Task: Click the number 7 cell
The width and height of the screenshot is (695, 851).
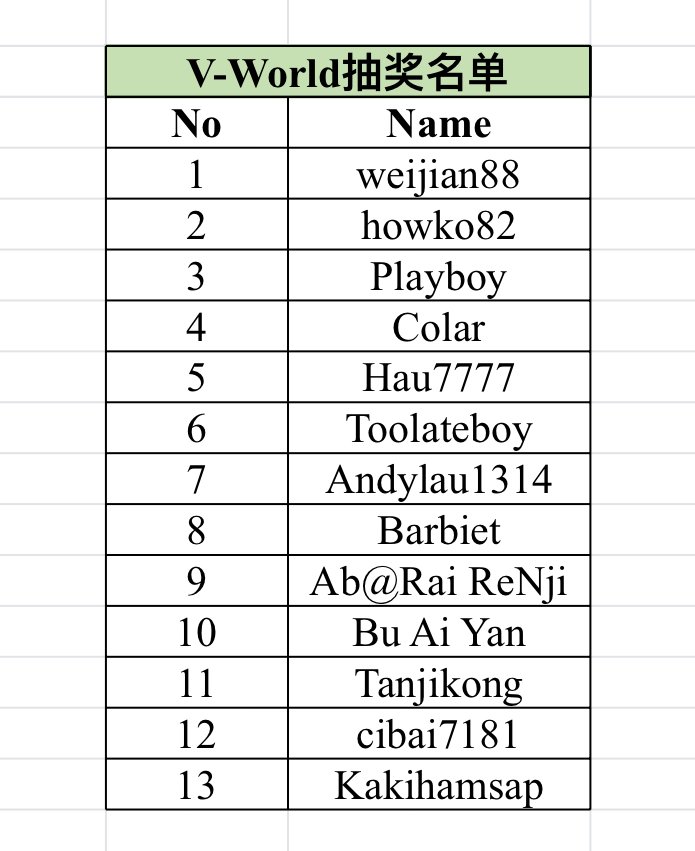Action: click(x=196, y=480)
